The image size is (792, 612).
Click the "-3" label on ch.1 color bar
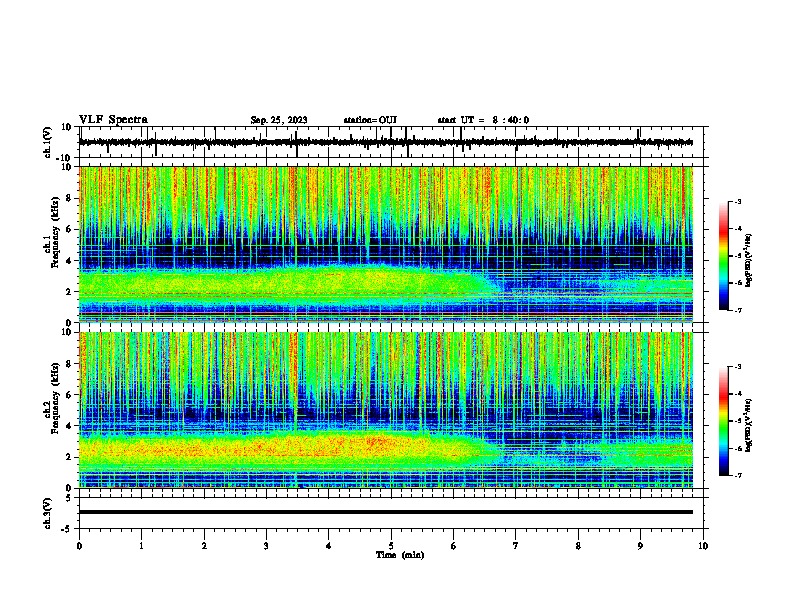(737, 201)
